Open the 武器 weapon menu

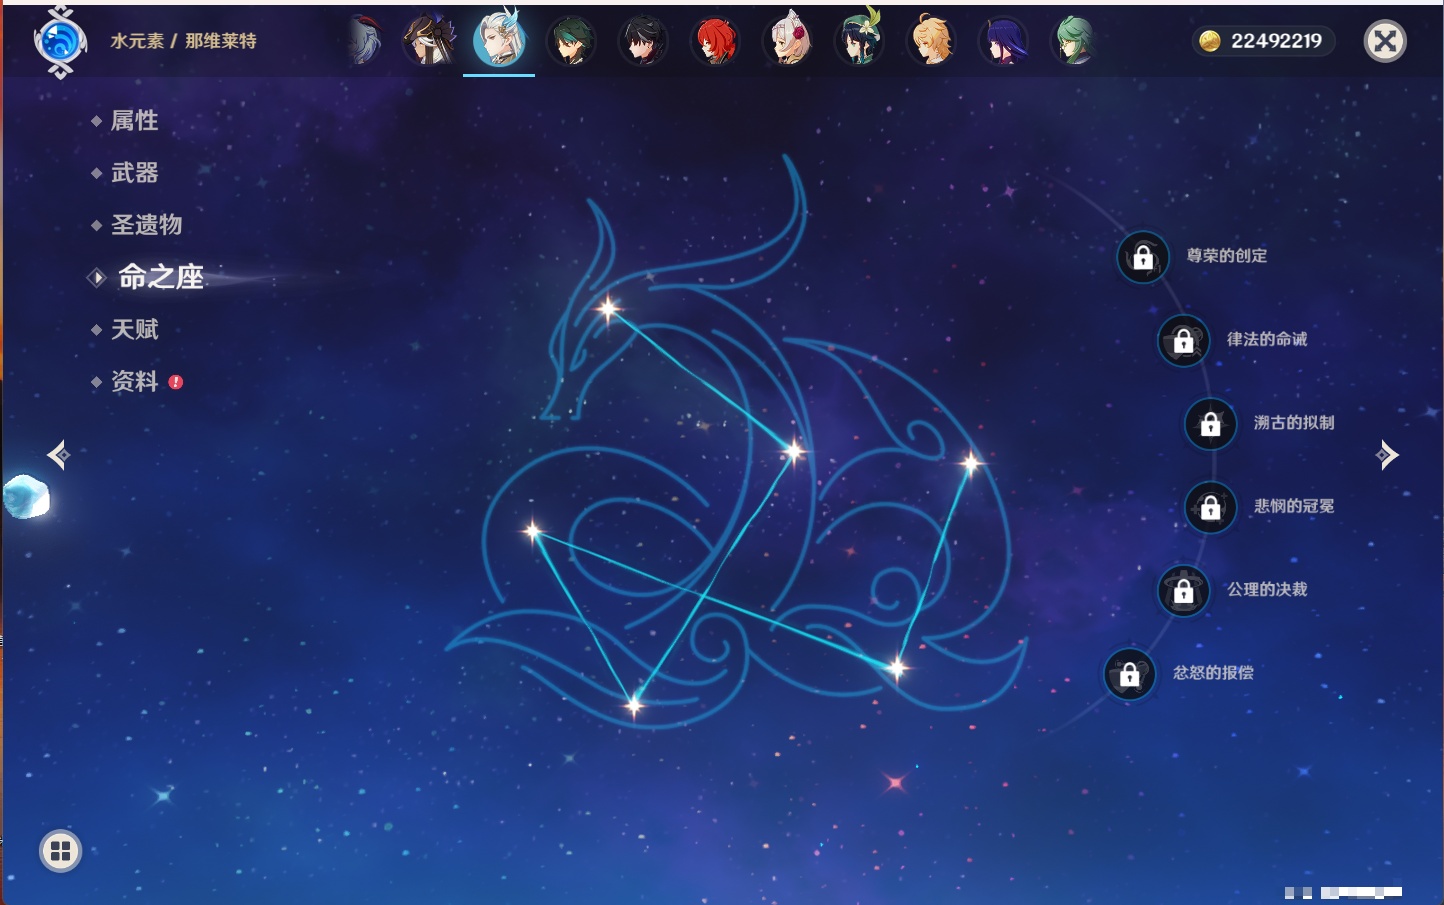click(x=134, y=173)
